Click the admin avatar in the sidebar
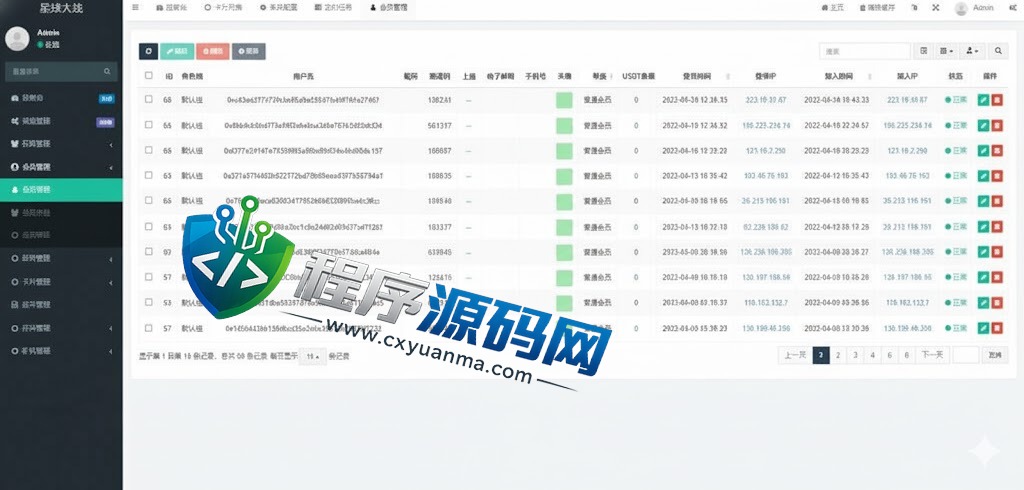This screenshot has width=1024, height=490. (x=17, y=39)
